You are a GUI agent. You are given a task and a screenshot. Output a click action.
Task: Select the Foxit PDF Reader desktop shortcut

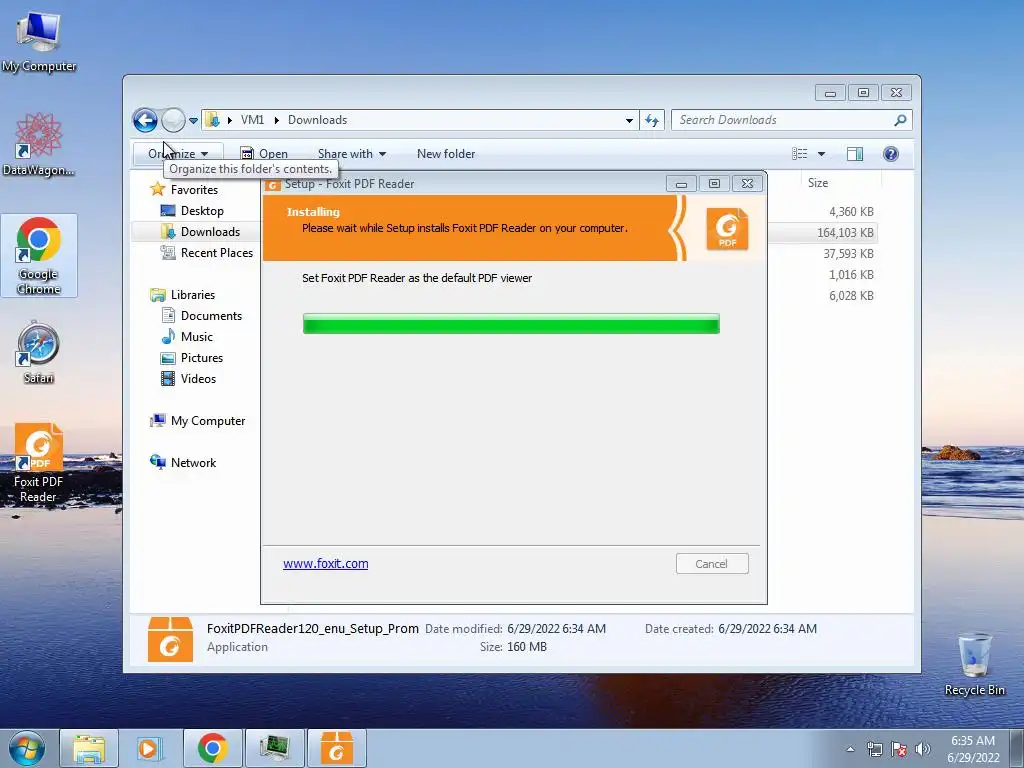click(x=39, y=463)
